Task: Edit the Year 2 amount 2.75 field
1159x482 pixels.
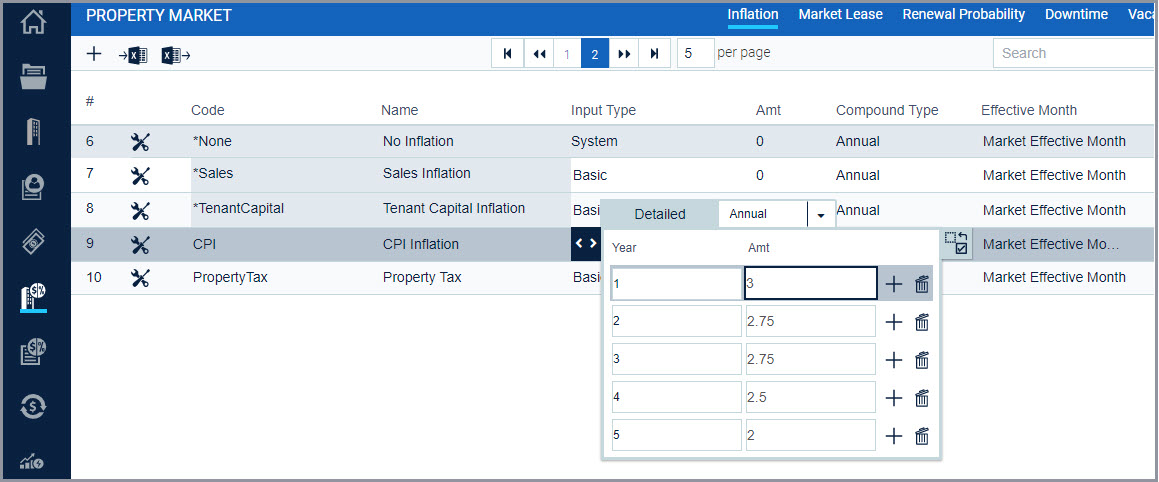Action: [x=811, y=322]
